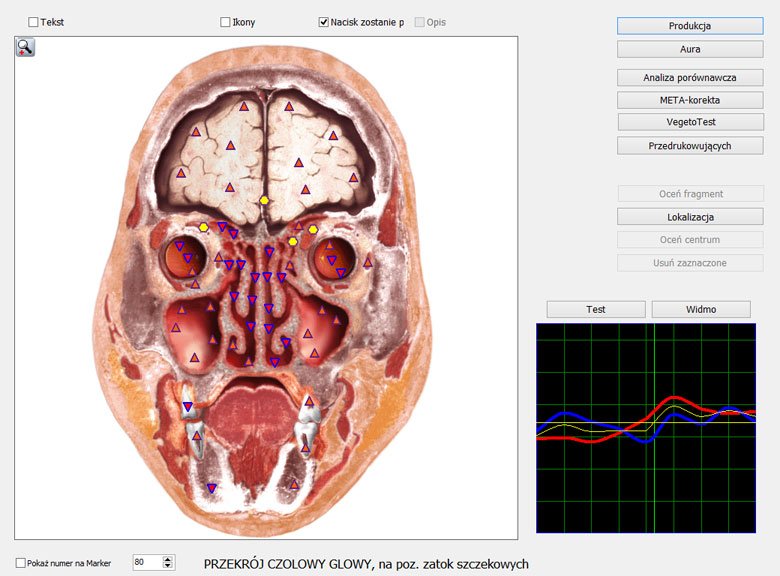
Task: Click yellow hexagon marker above the left eye socket
Action: (204, 227)
